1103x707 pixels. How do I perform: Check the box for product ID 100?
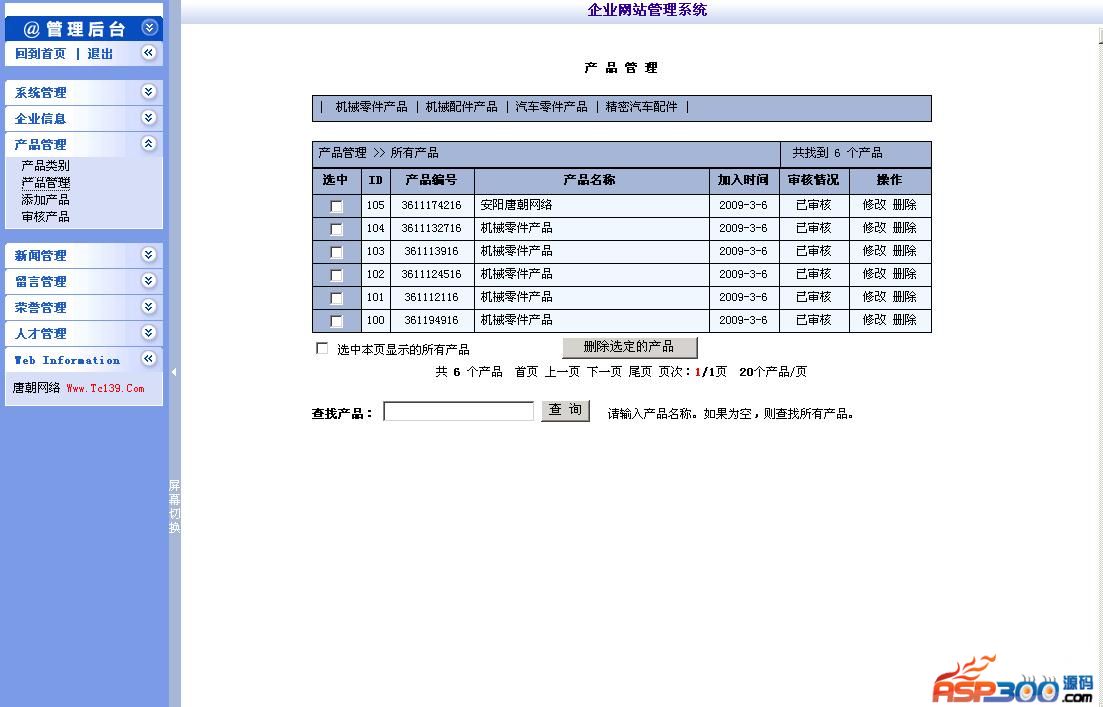[x=336, y=321]
